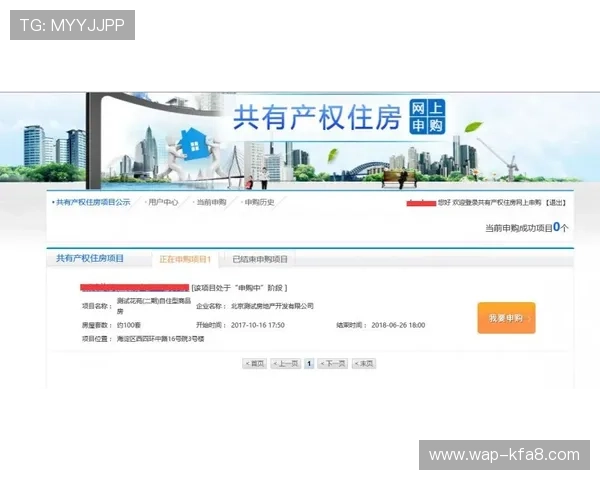Image resolution: width=600 pixels, height=480 pixels.
Task: Click project name 测试花苑(二期)自住型商品房
Action: click(x=154, y=306)
